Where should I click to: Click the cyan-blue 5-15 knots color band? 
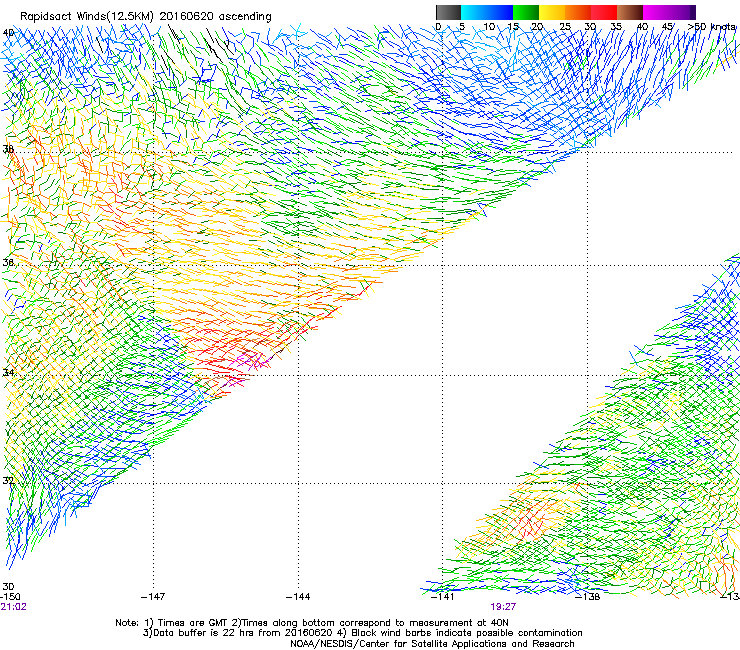coord(487,12)
